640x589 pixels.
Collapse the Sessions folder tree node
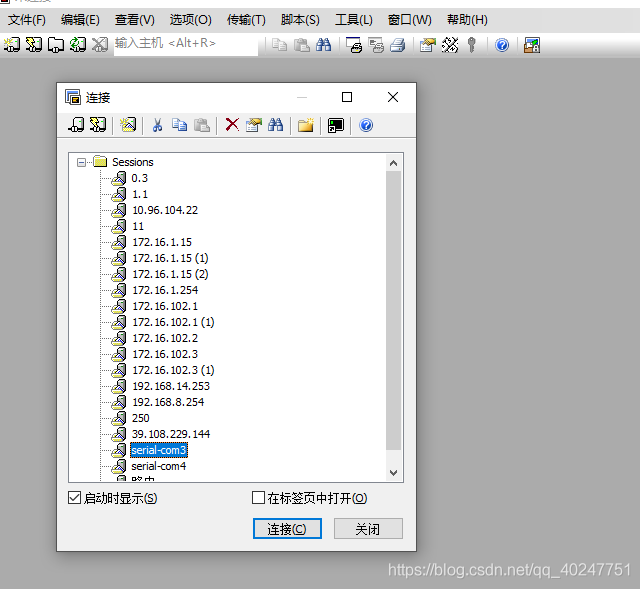tap(81, 162)
